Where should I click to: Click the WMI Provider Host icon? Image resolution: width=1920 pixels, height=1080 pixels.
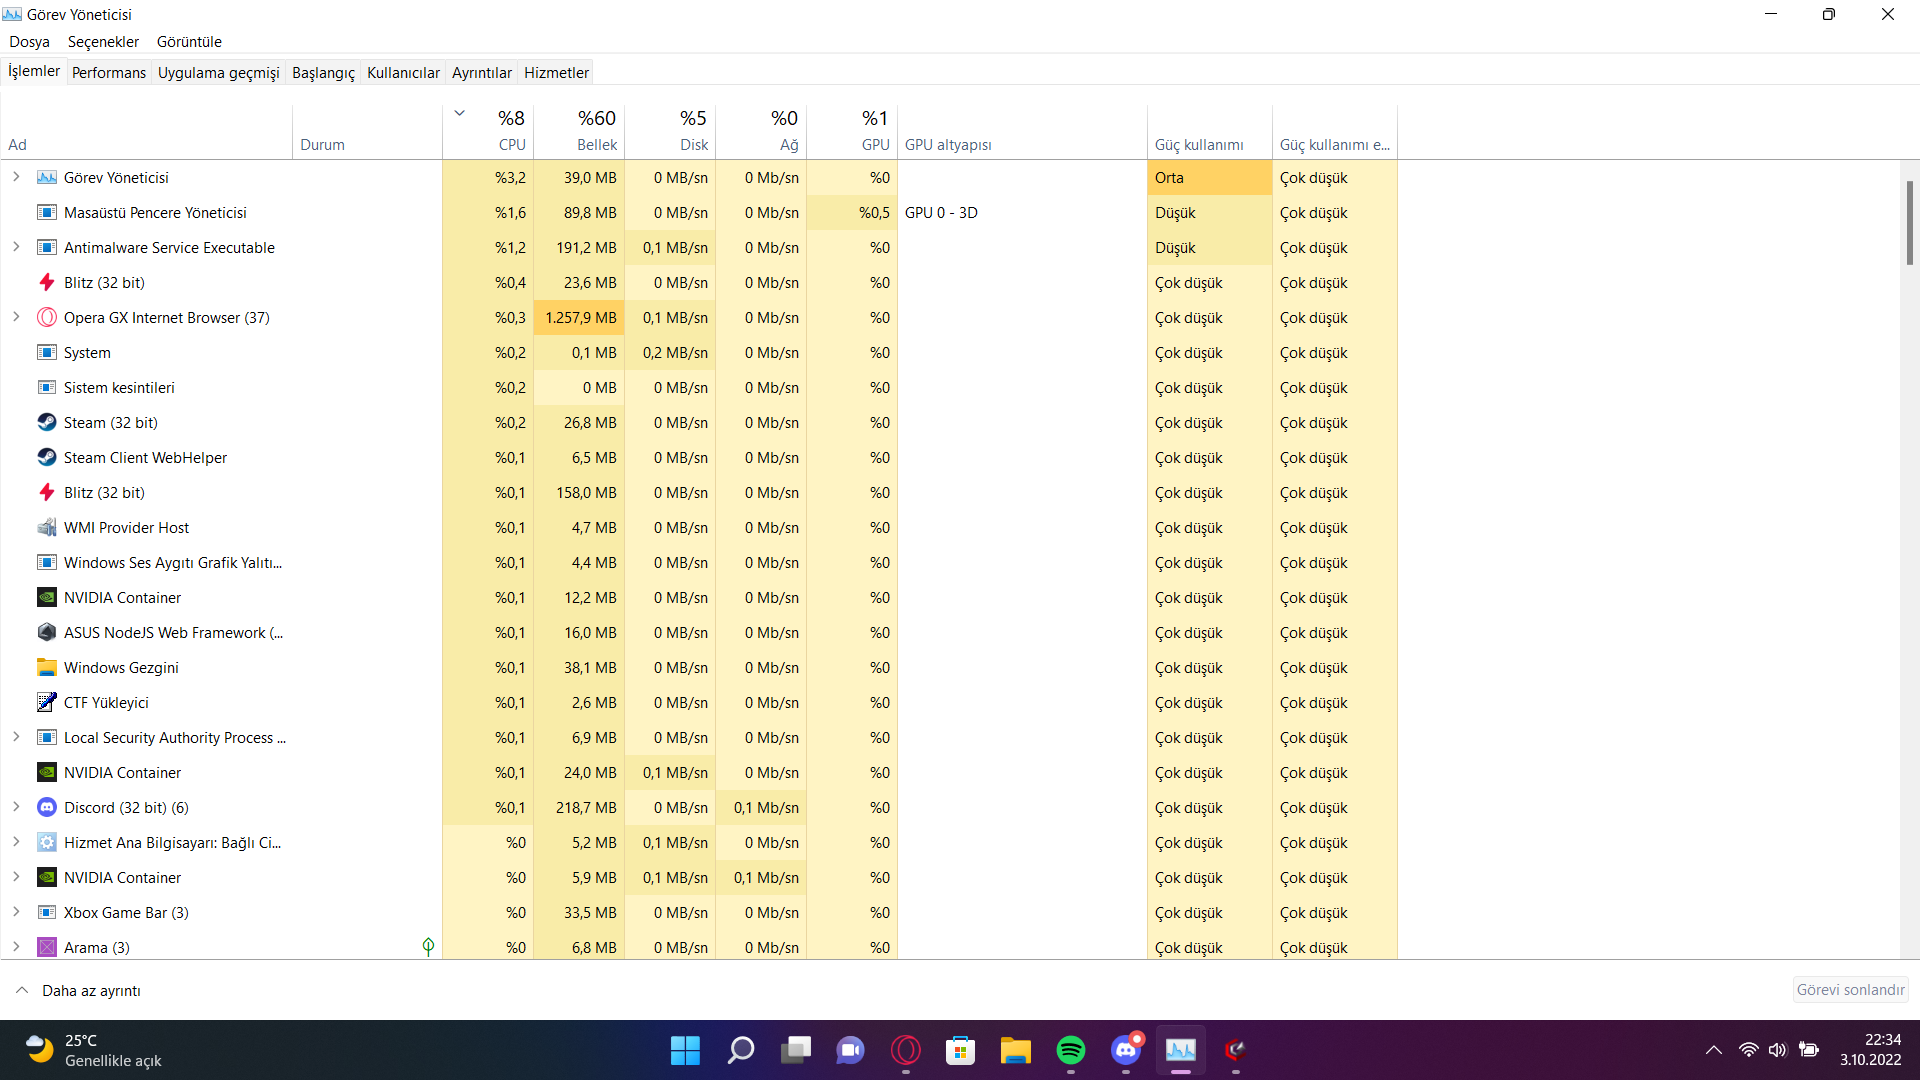tap(47, 528)
